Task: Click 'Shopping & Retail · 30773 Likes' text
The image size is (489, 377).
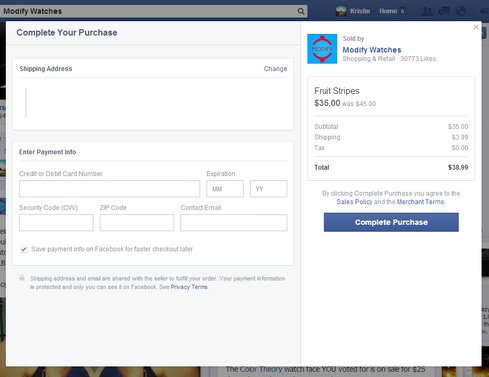Action: click(389, 59)
